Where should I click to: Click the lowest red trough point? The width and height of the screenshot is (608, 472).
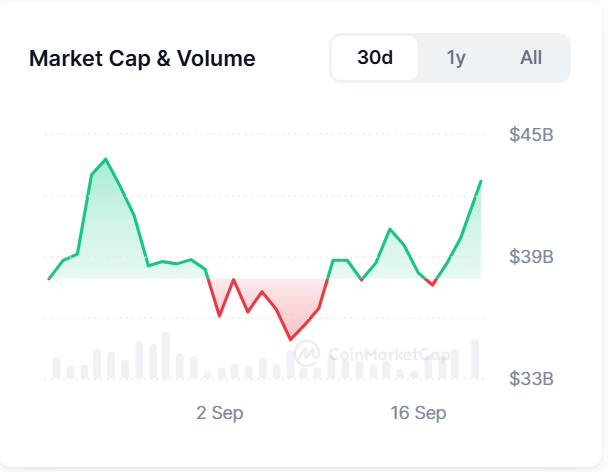[290, 340]
